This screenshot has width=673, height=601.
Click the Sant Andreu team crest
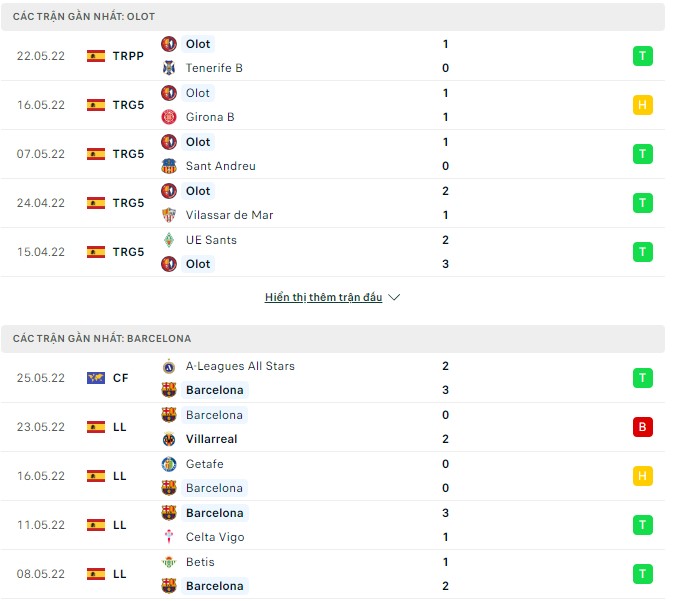coord(168,166)
